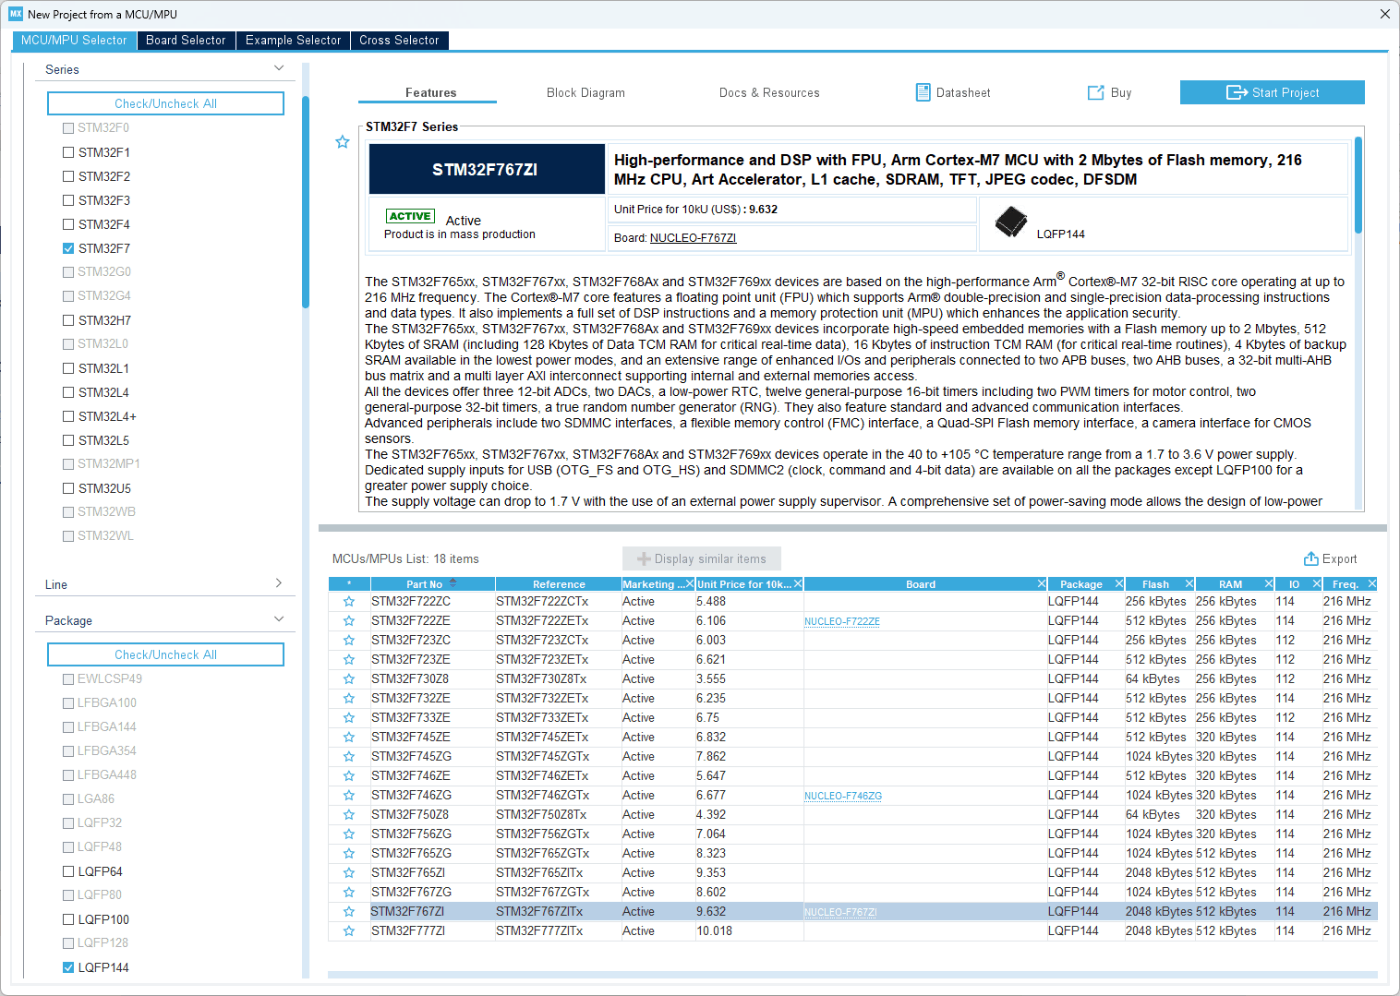Remove the Marketing status column with its X
The image size is (1400, 996).
pos(690,584)
